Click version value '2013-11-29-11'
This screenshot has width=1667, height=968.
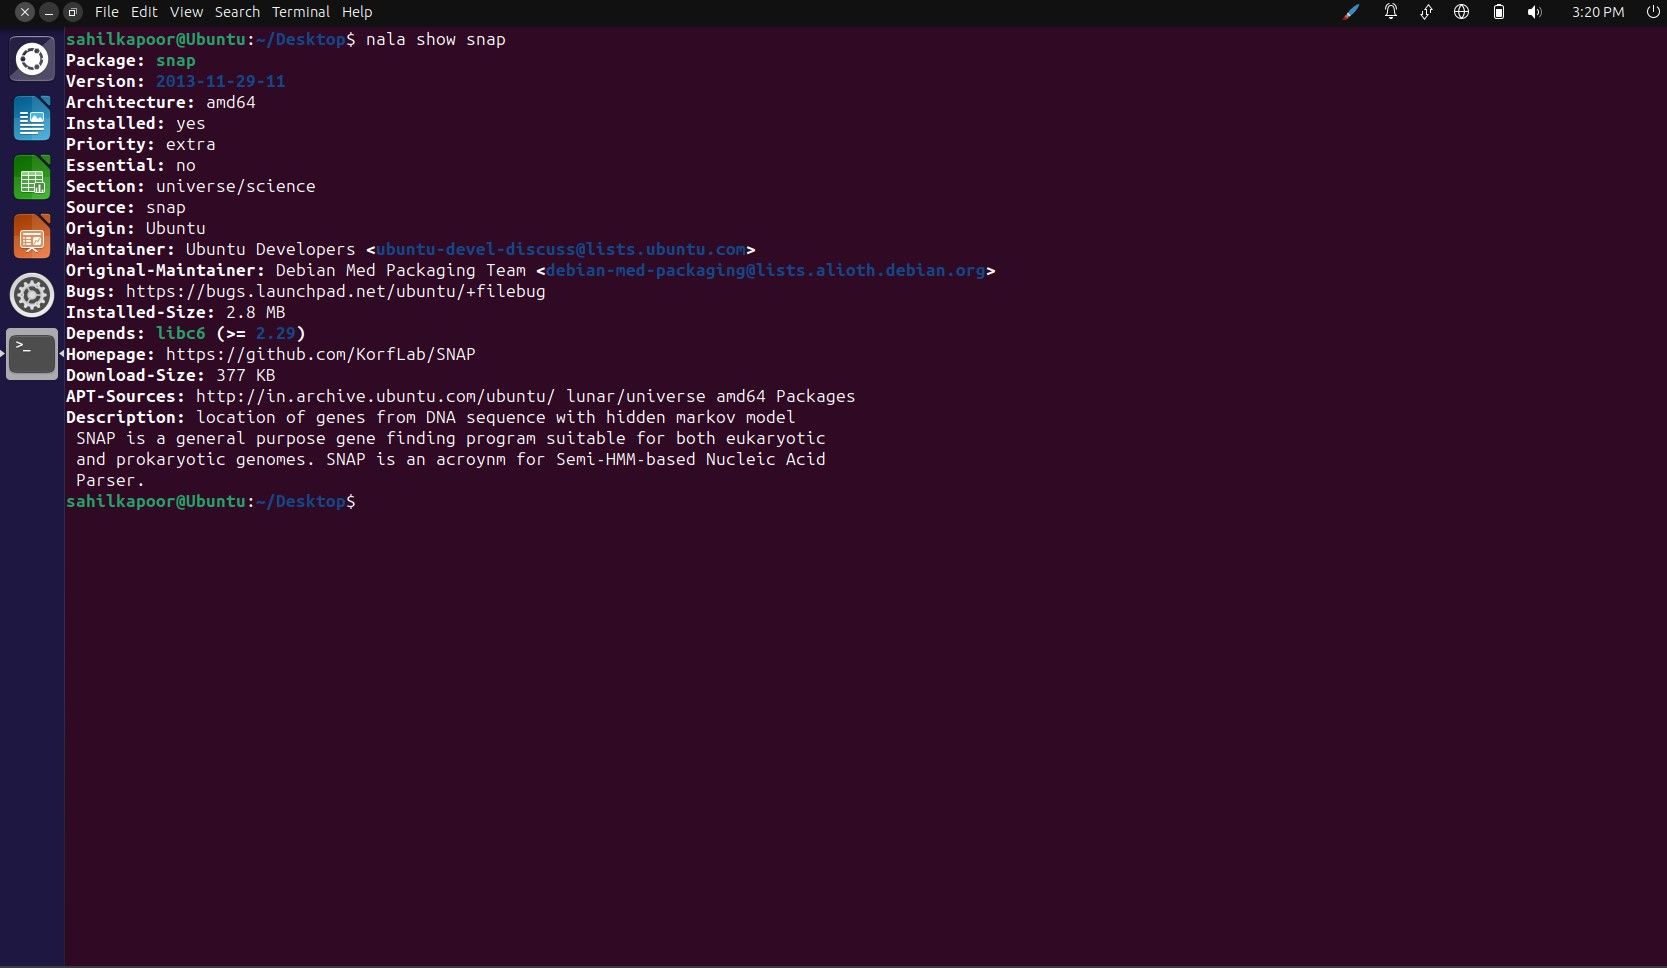221,81
